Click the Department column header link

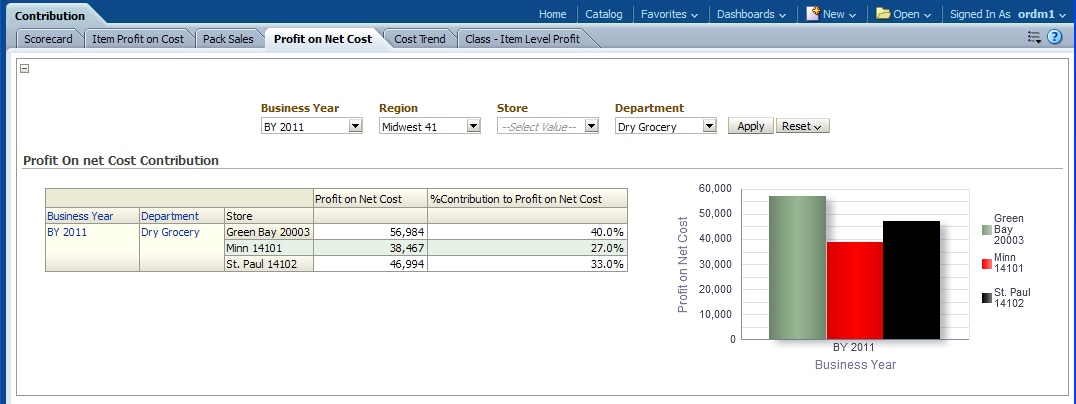point(170,215)
